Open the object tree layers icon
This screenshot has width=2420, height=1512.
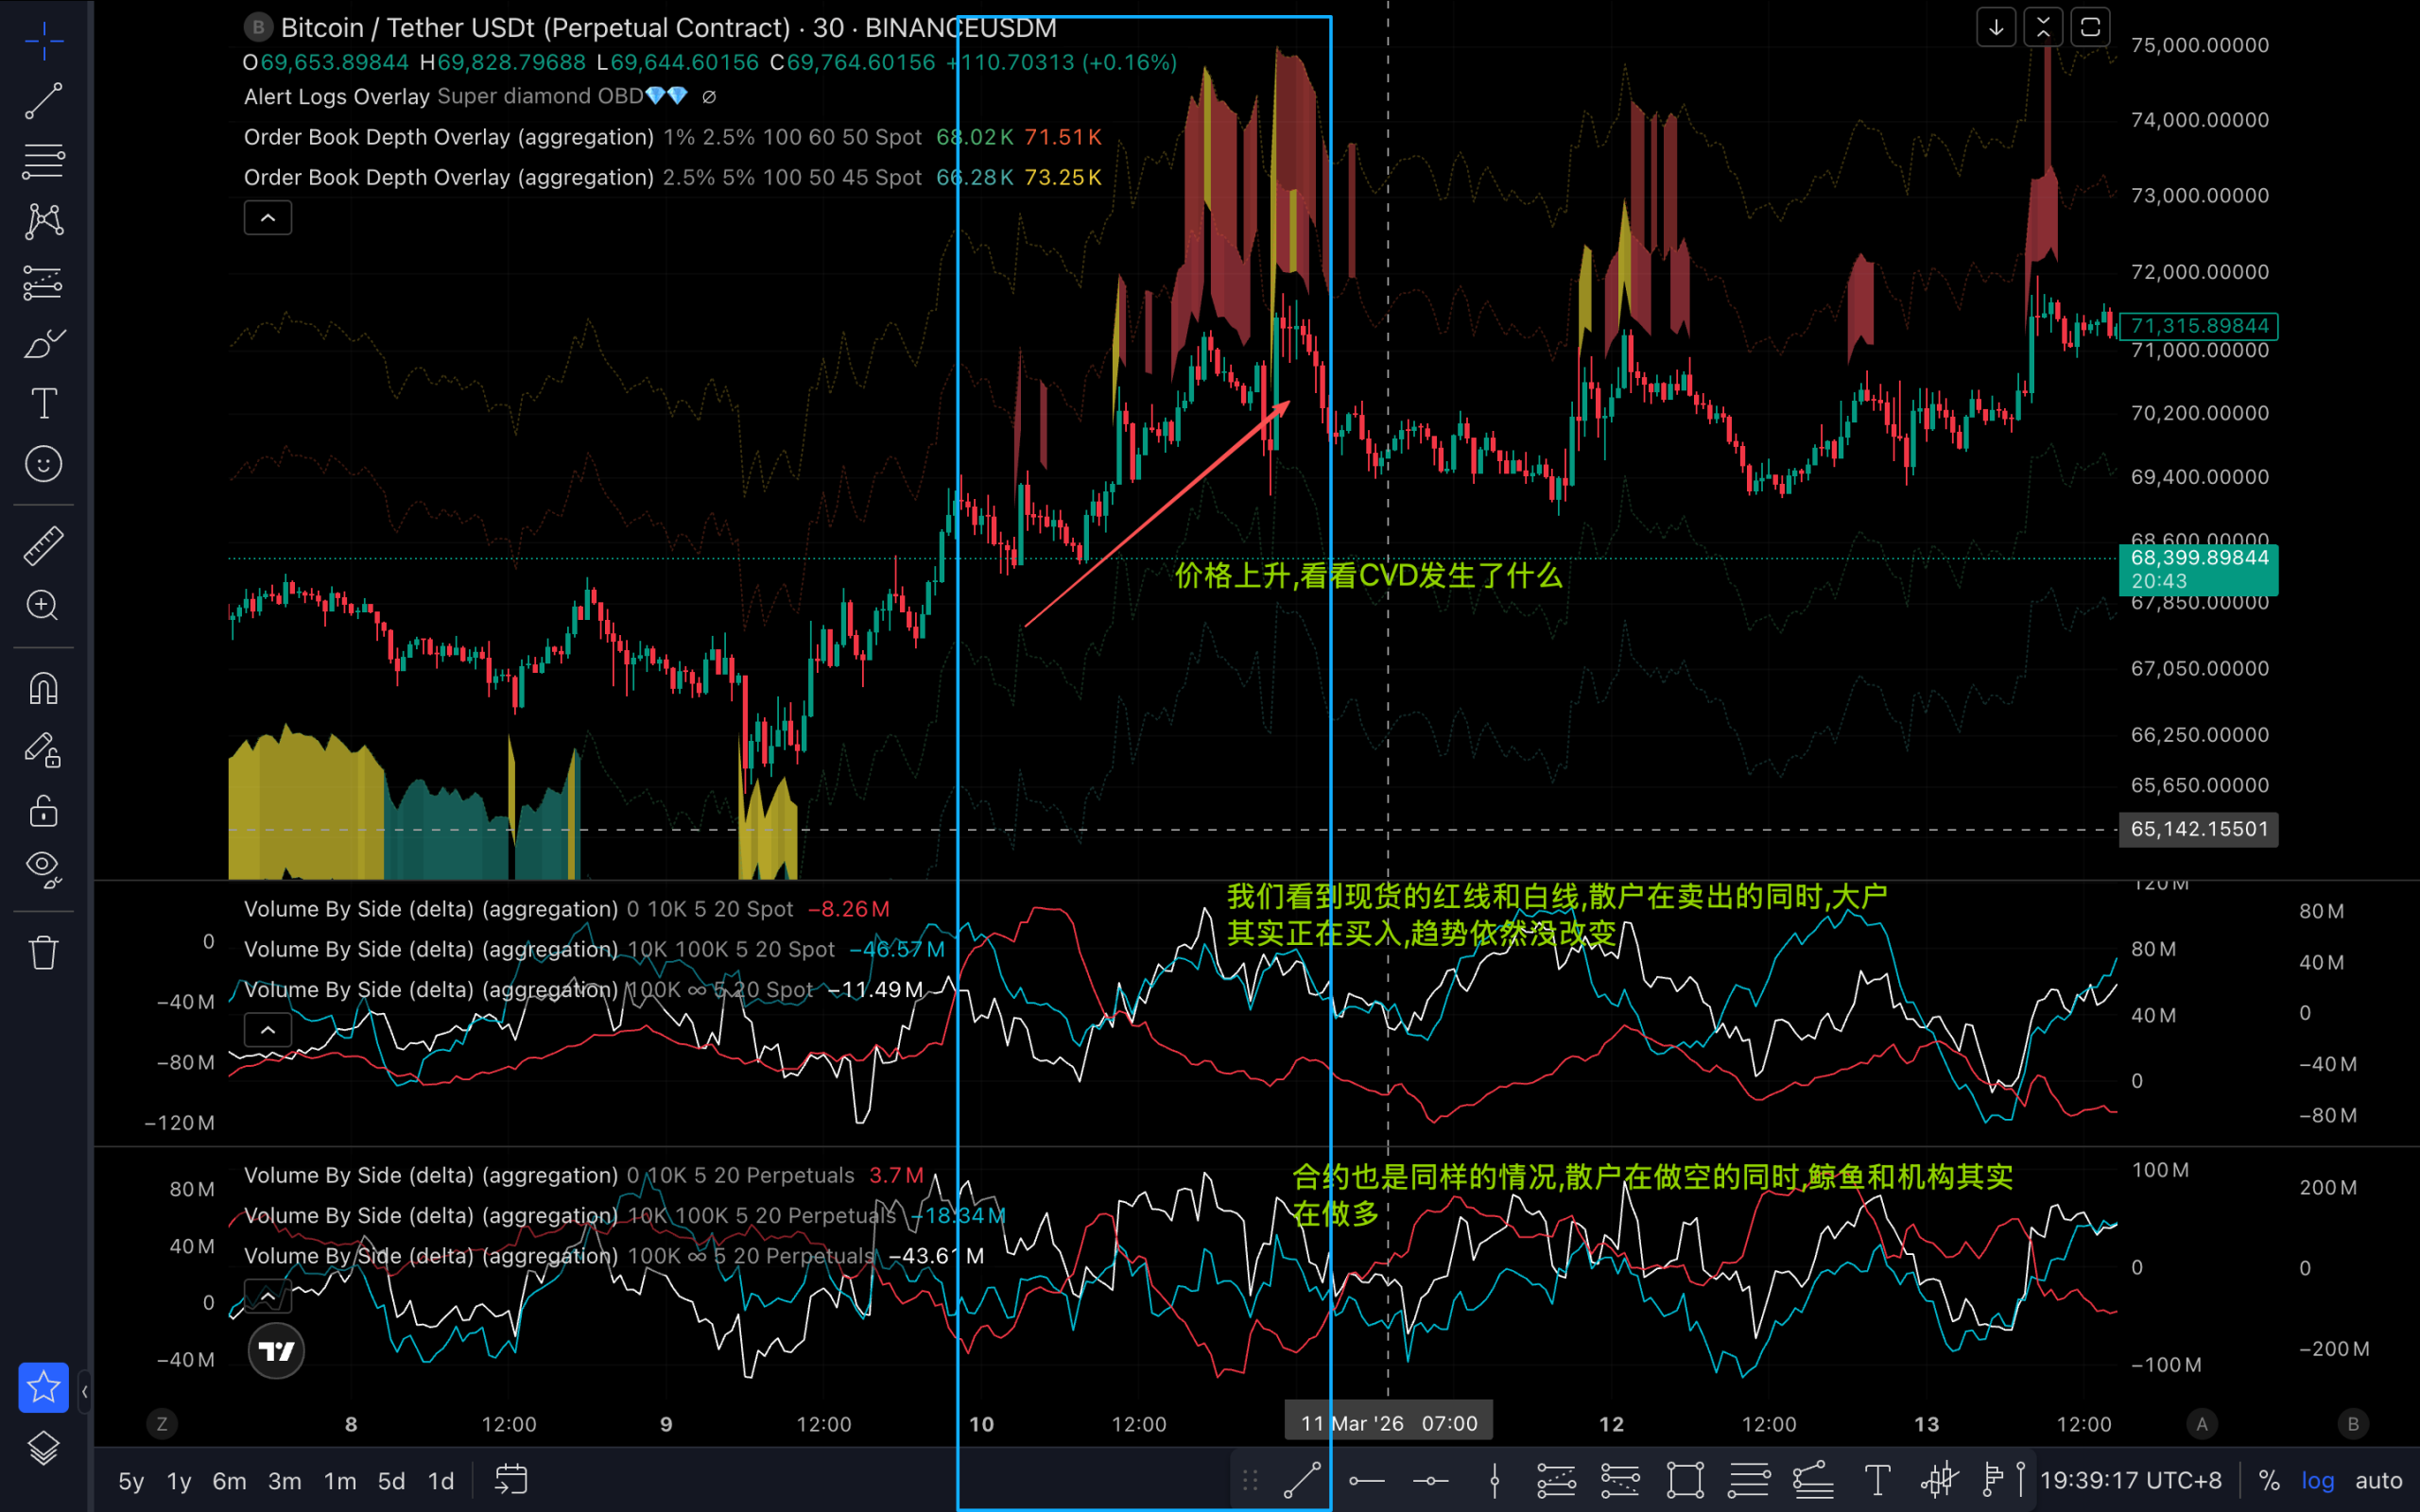coord(43,1448)
